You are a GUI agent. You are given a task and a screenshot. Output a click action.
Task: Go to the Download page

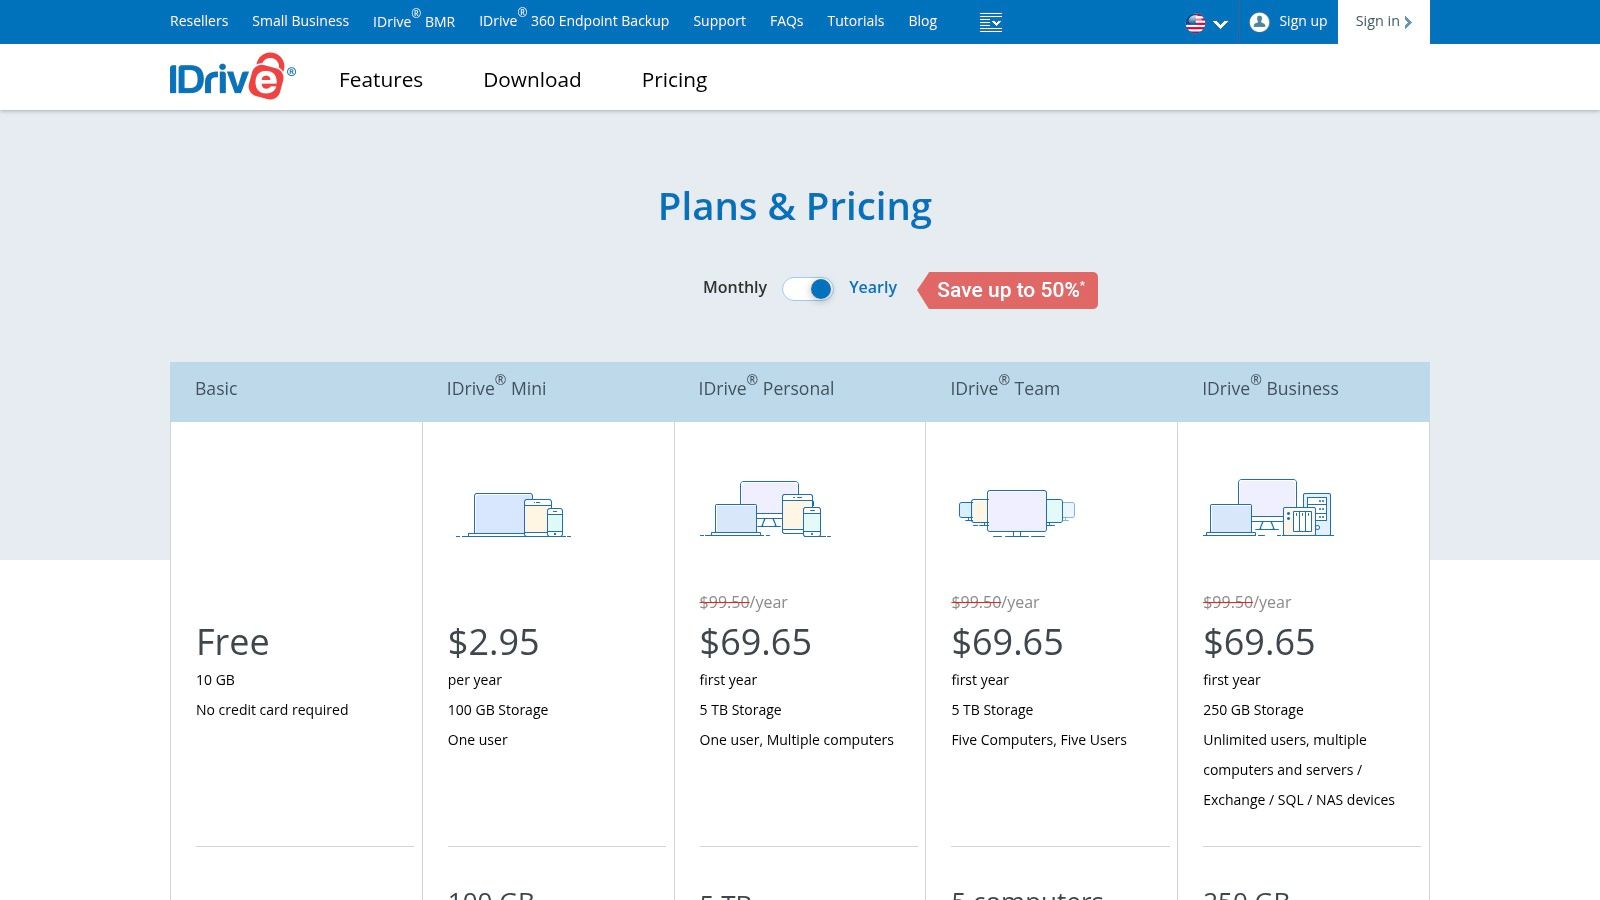(532, 80)
